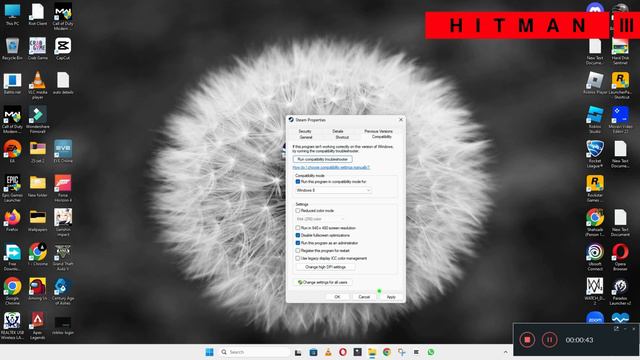Show hidden system tray icons chevron
This screenshot has width=640, height=360.
click(x=505, y=352)
